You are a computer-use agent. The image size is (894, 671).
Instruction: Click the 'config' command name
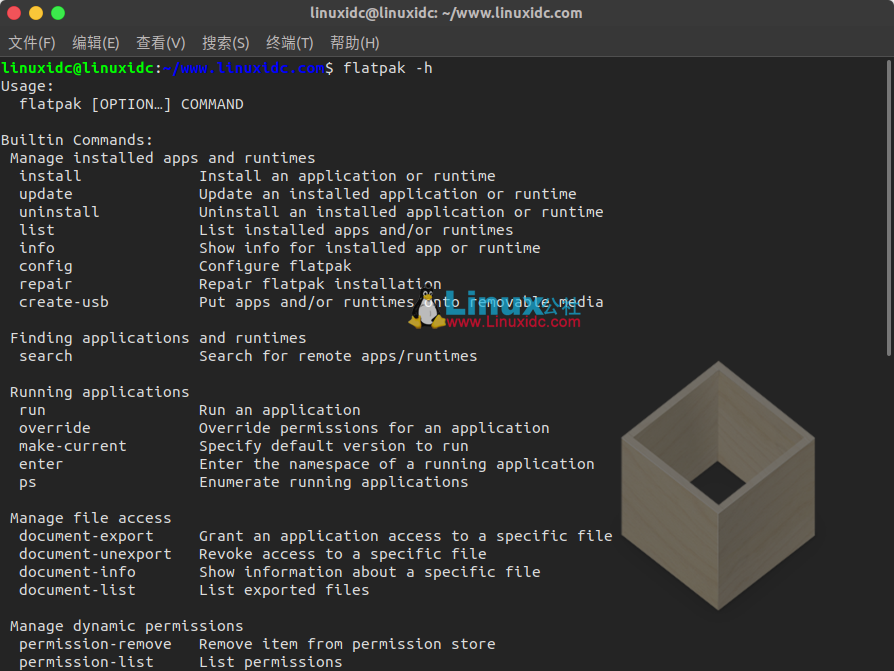46,266
